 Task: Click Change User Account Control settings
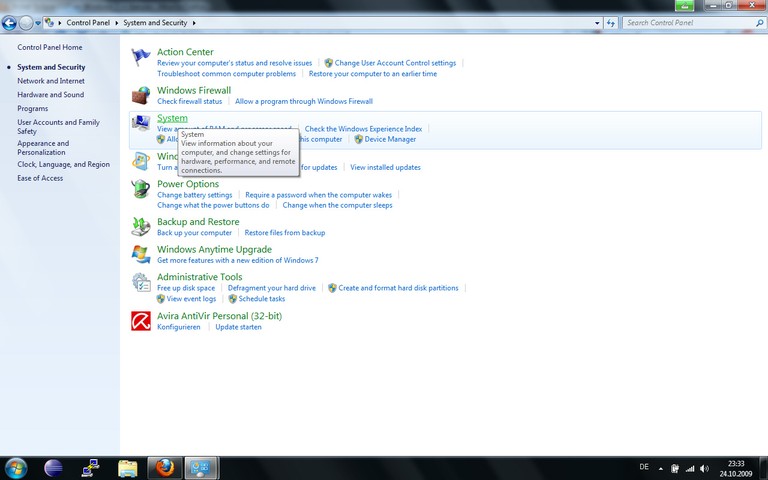click(x=395, y=63)
